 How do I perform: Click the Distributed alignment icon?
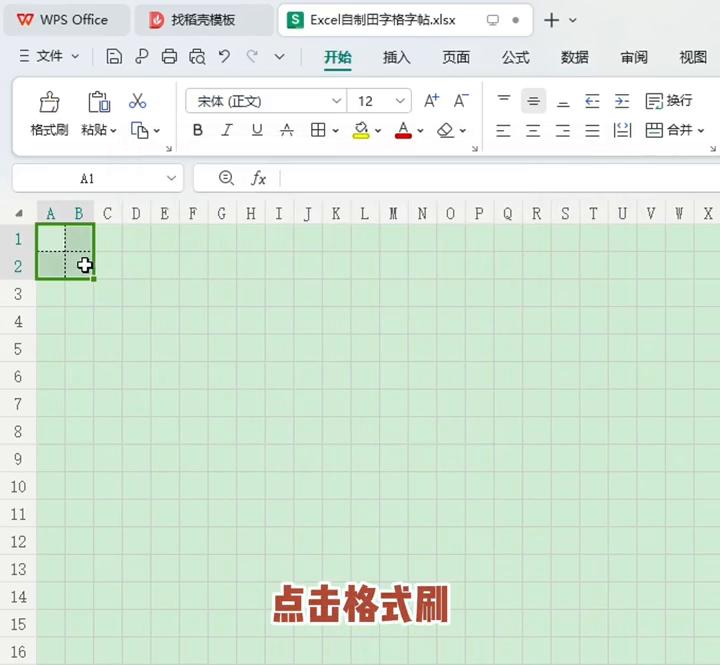[622, 130]
